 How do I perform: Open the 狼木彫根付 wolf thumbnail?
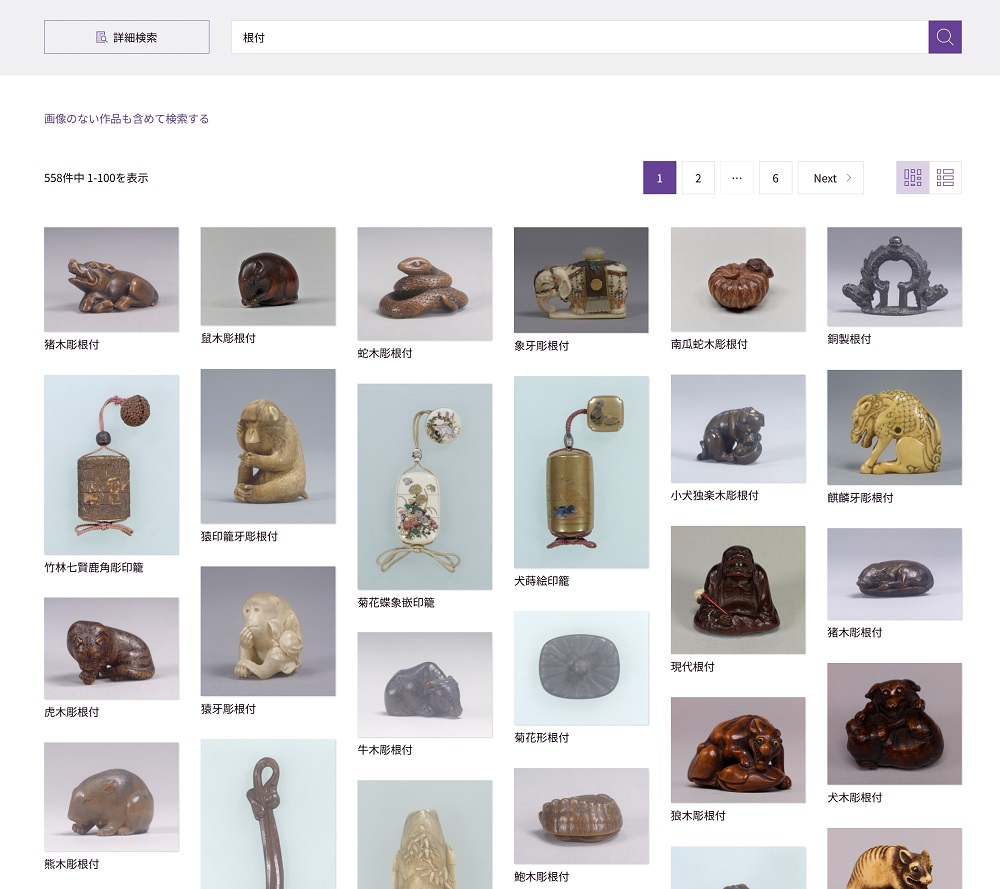pos(738,750)
